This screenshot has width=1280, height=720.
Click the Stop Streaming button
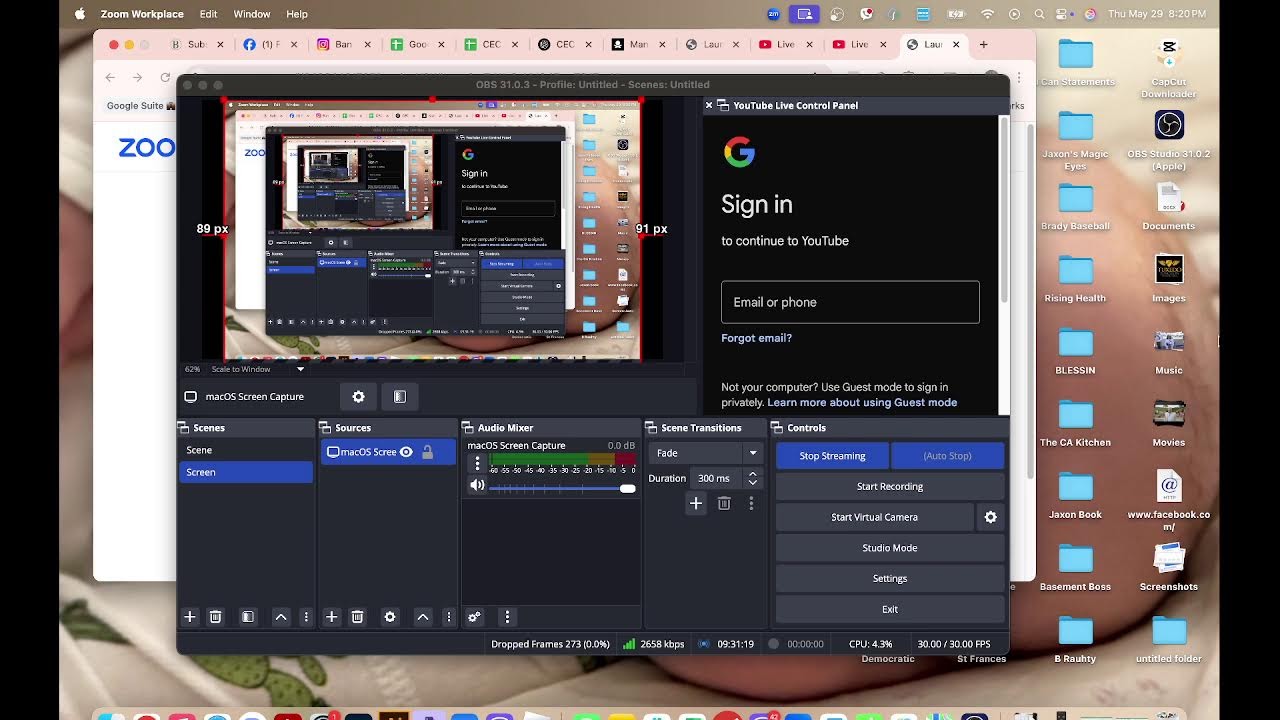pyautogui.click(x=832, y=456)
